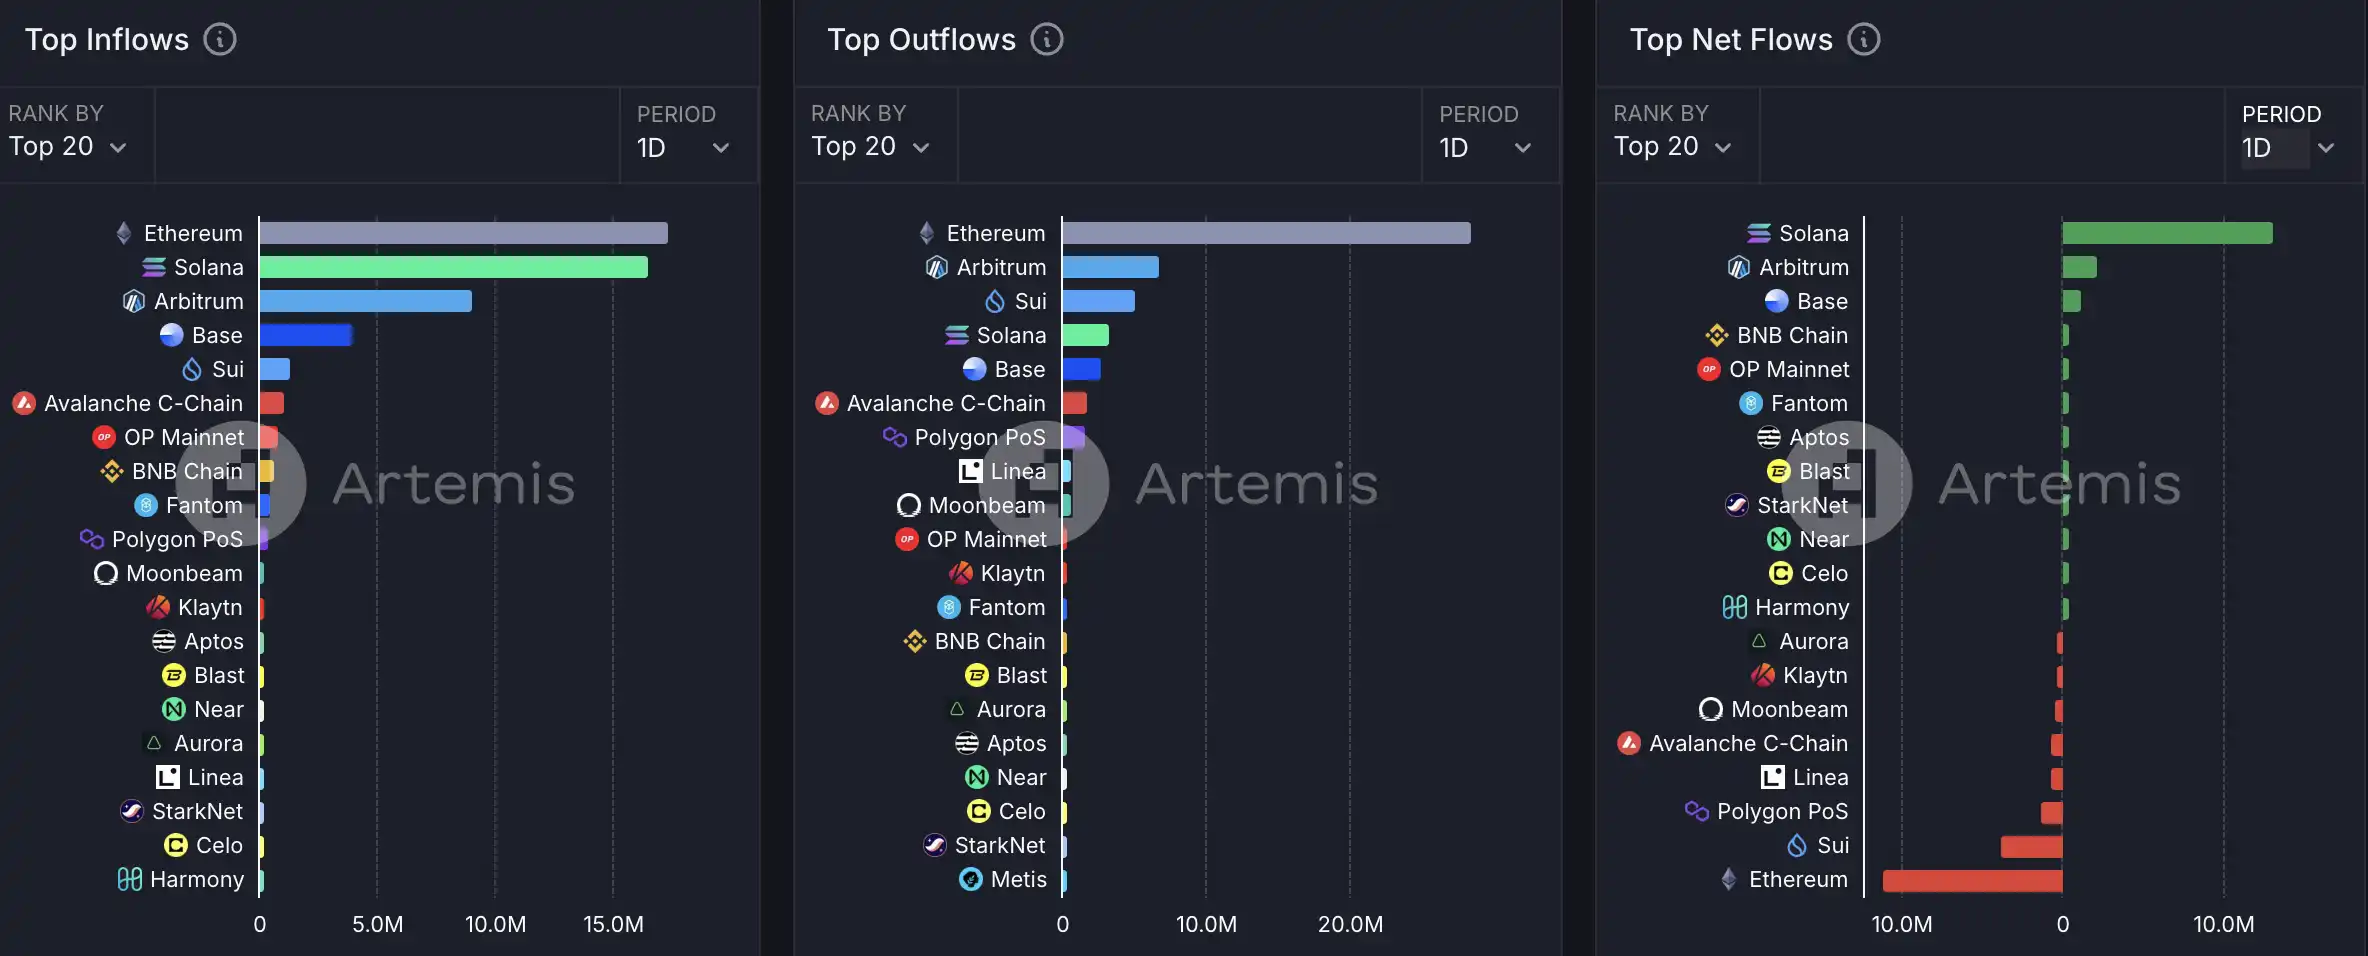2368x956 pixels.
Task: Click the Harmony logo in Top Inflows
Action: coord(130,879)
